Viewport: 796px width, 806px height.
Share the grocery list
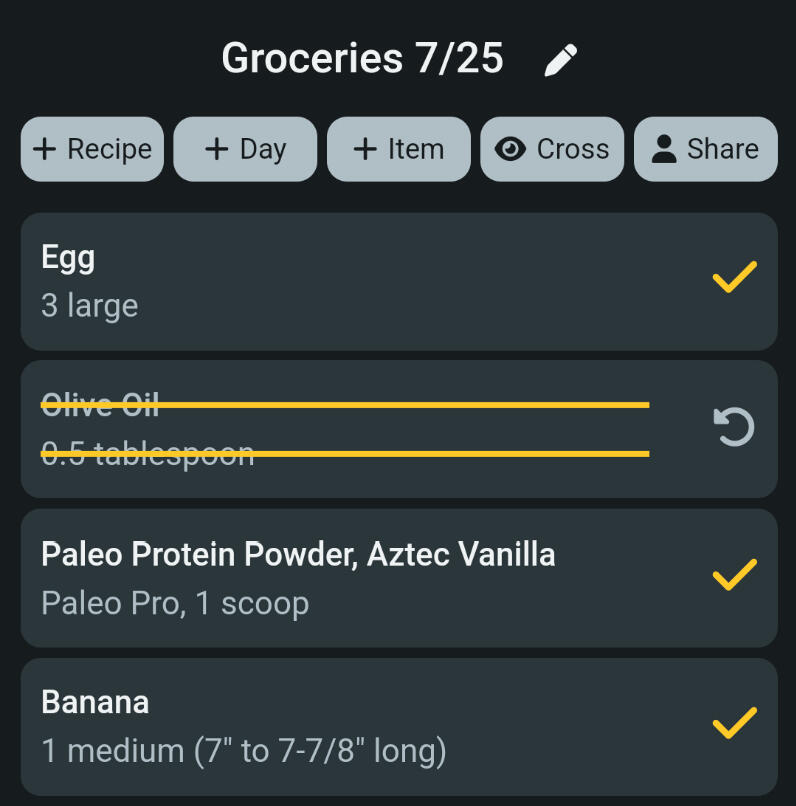click(706, 149)
